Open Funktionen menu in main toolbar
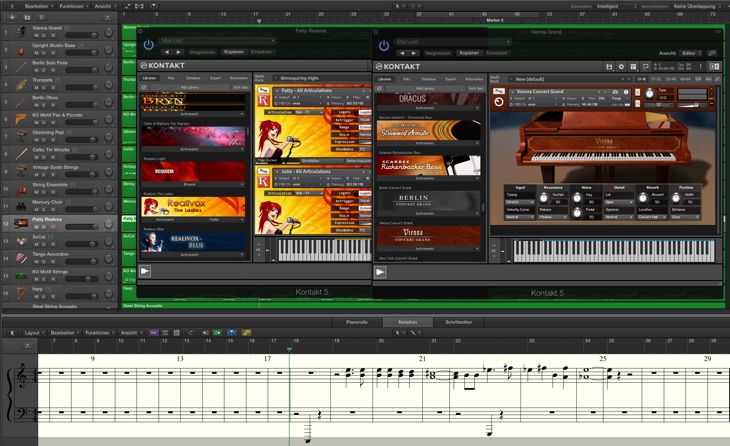This screenshot has height=446, width=730. (x=74, y=6)
